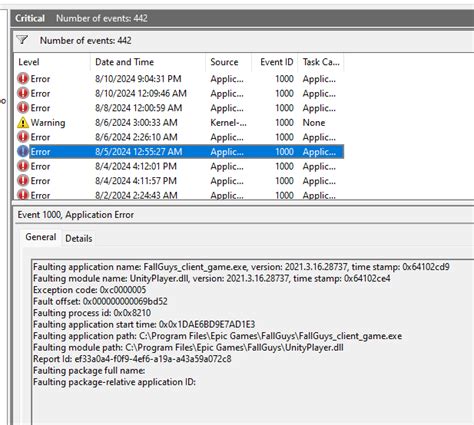The height and width of the screenshot is (425, 474).
Task: Click the Faulting application start time line
Action: click(x=144, y=324)
